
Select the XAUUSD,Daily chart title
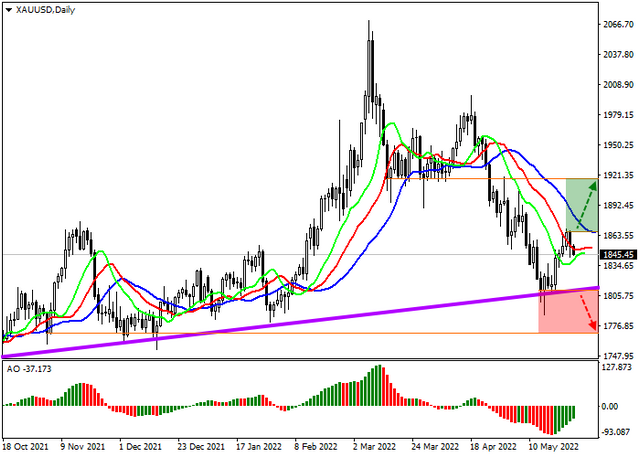pyautogui.click(x=45, y=10)
